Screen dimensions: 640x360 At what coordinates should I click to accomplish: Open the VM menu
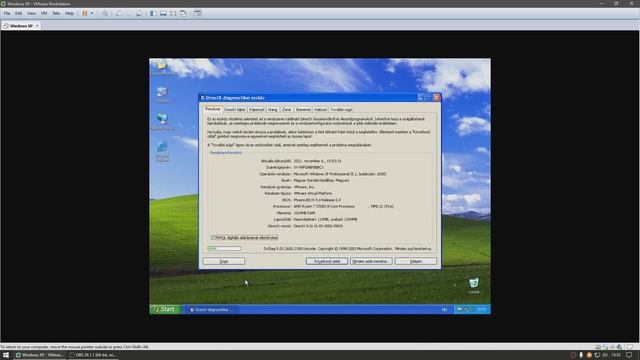click(x=44, y=13)
